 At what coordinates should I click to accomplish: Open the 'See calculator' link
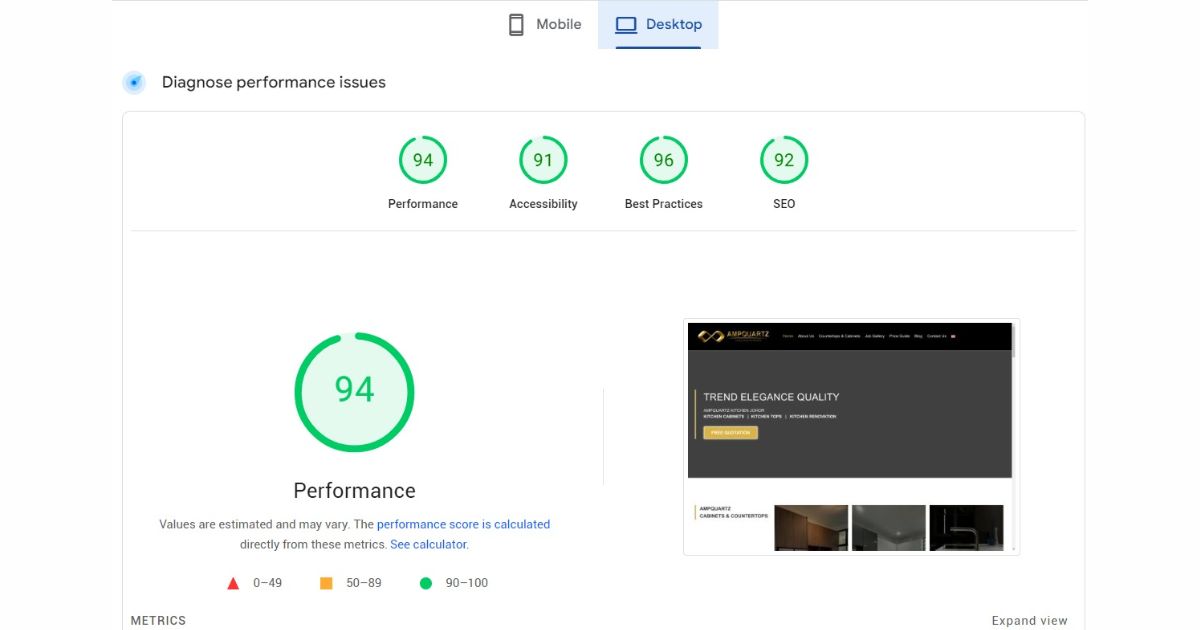[x=428, y=545]
